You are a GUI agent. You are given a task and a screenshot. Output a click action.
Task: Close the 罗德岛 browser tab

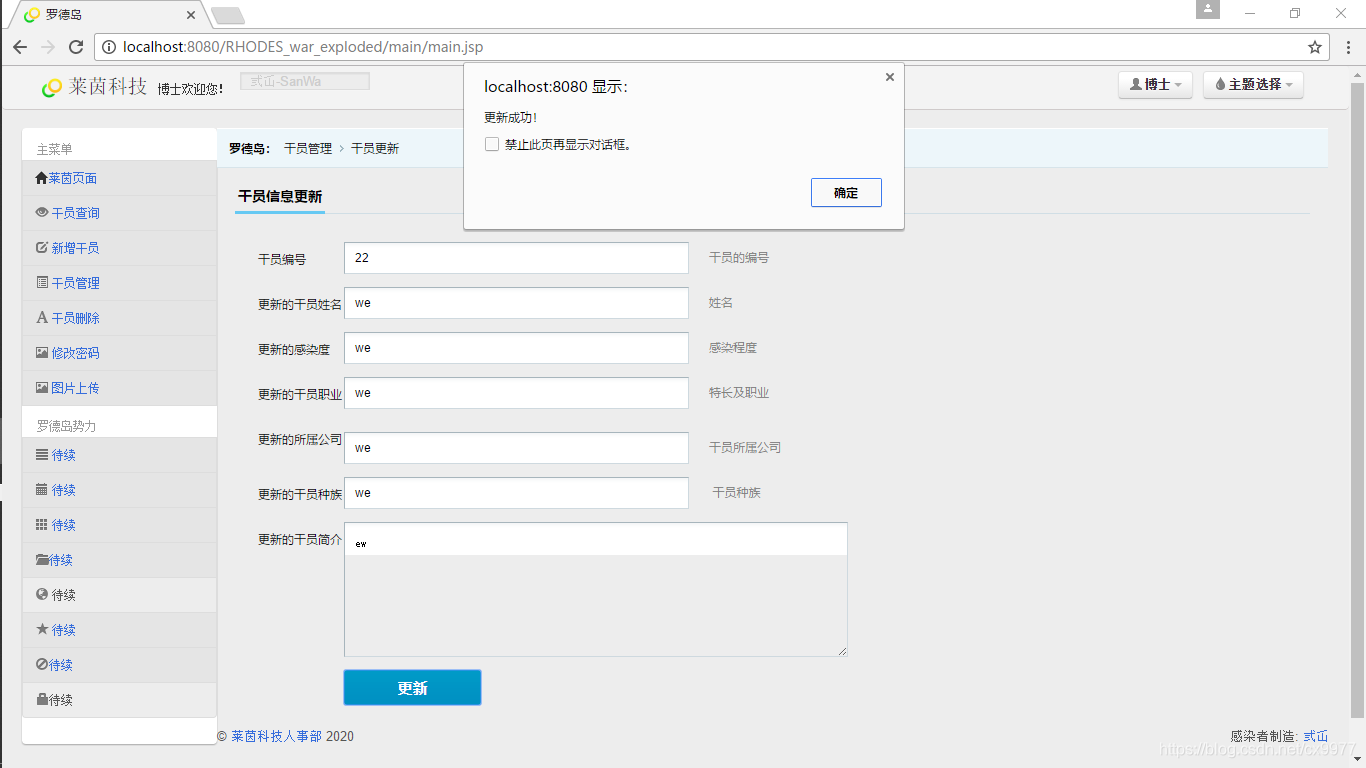(x=191, y=15)
